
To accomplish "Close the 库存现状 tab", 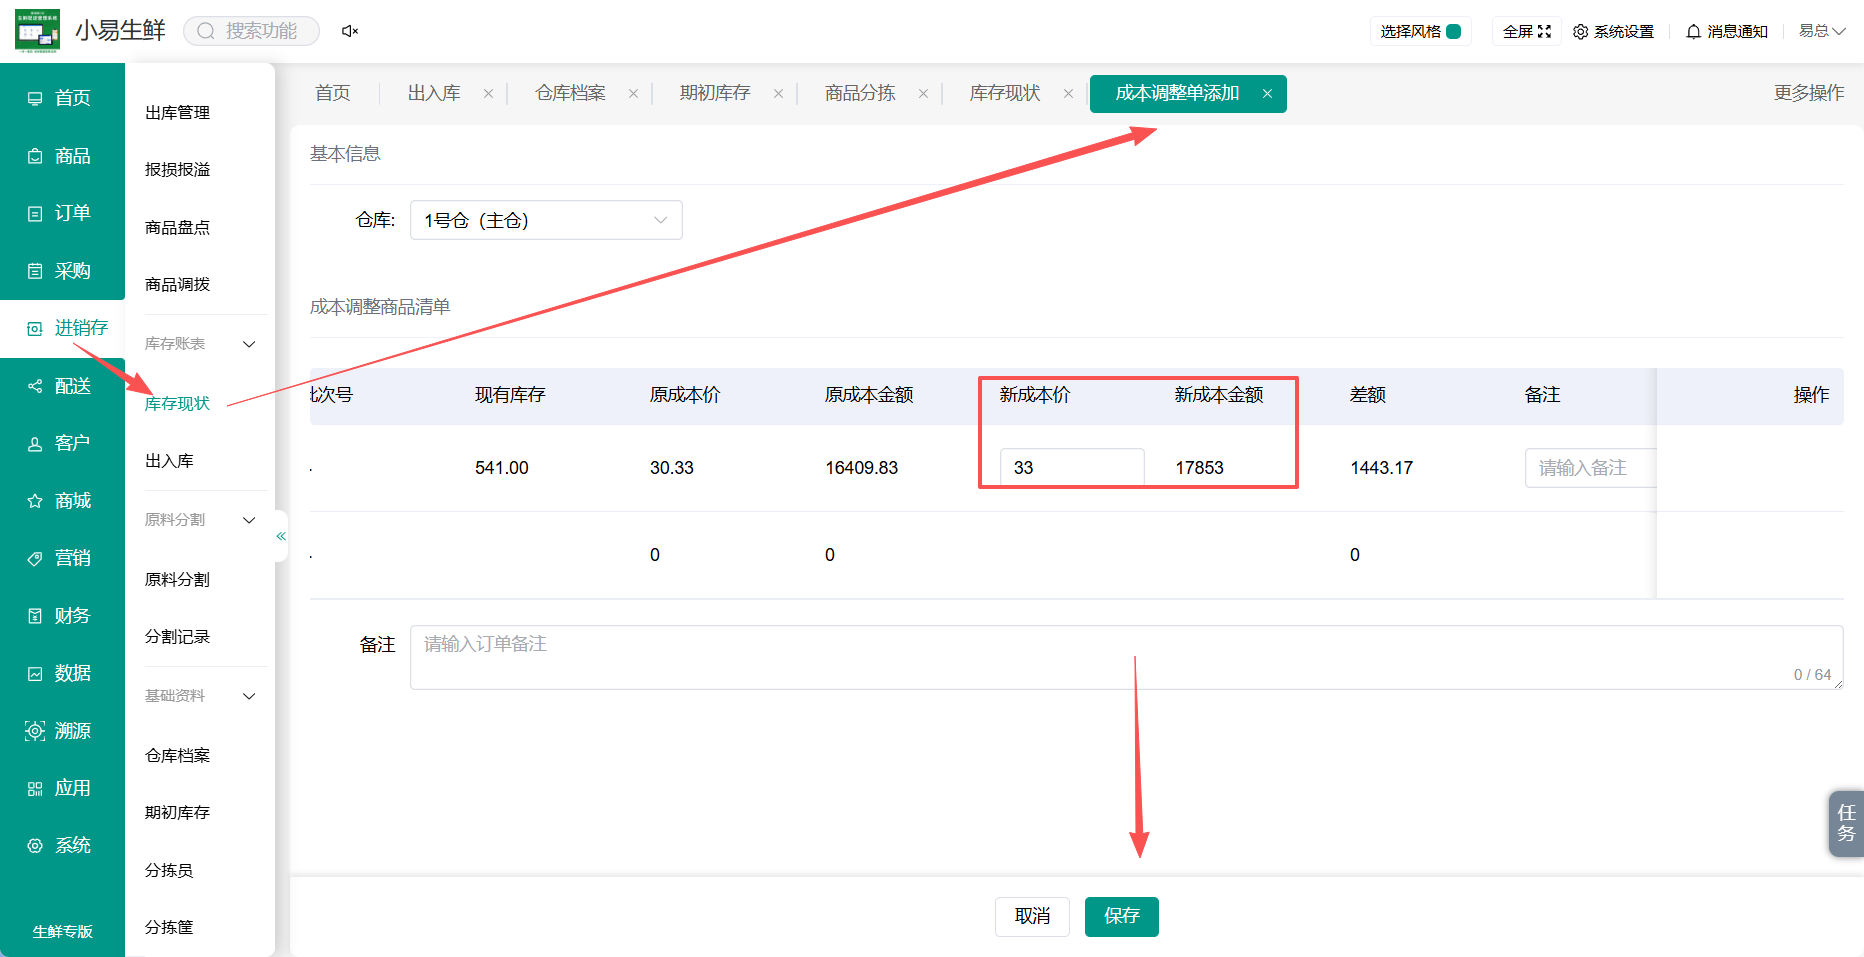I will point(1068,93).
